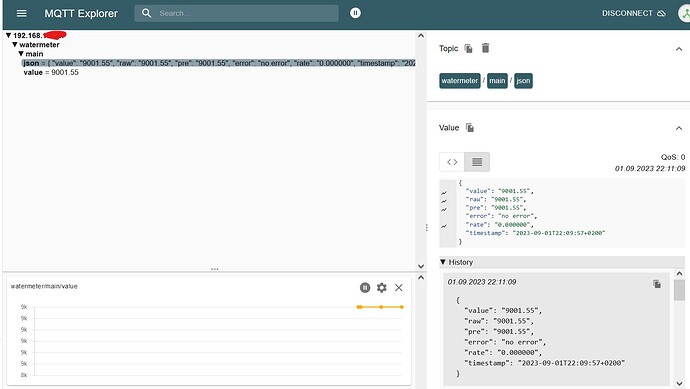Click the watermeter topic chip
This screenshot has height=389, width=690.
click(459, 81)
